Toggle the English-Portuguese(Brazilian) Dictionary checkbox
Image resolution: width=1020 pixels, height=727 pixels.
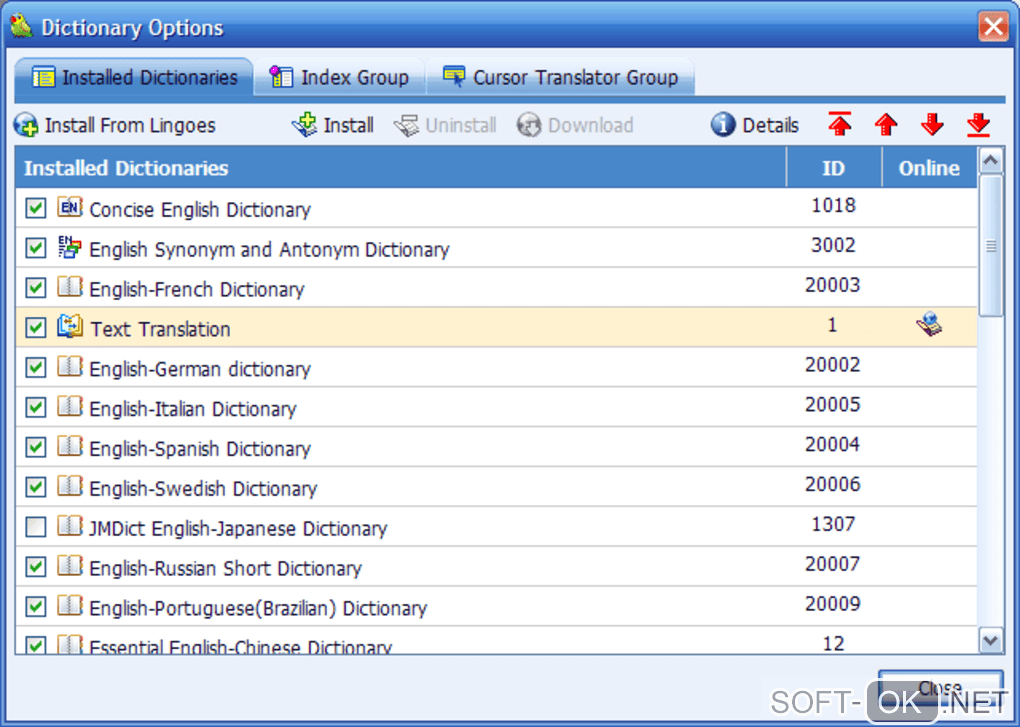click(36, 606)
